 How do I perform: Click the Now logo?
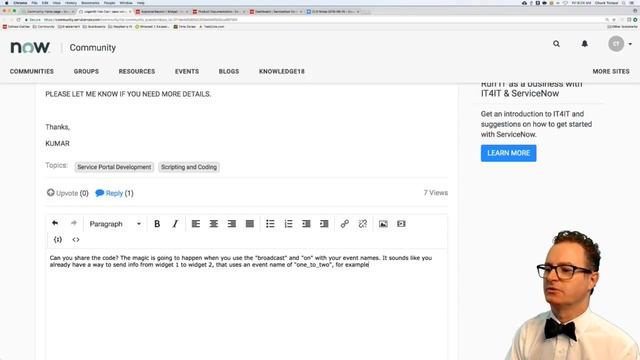coord(30,47)
